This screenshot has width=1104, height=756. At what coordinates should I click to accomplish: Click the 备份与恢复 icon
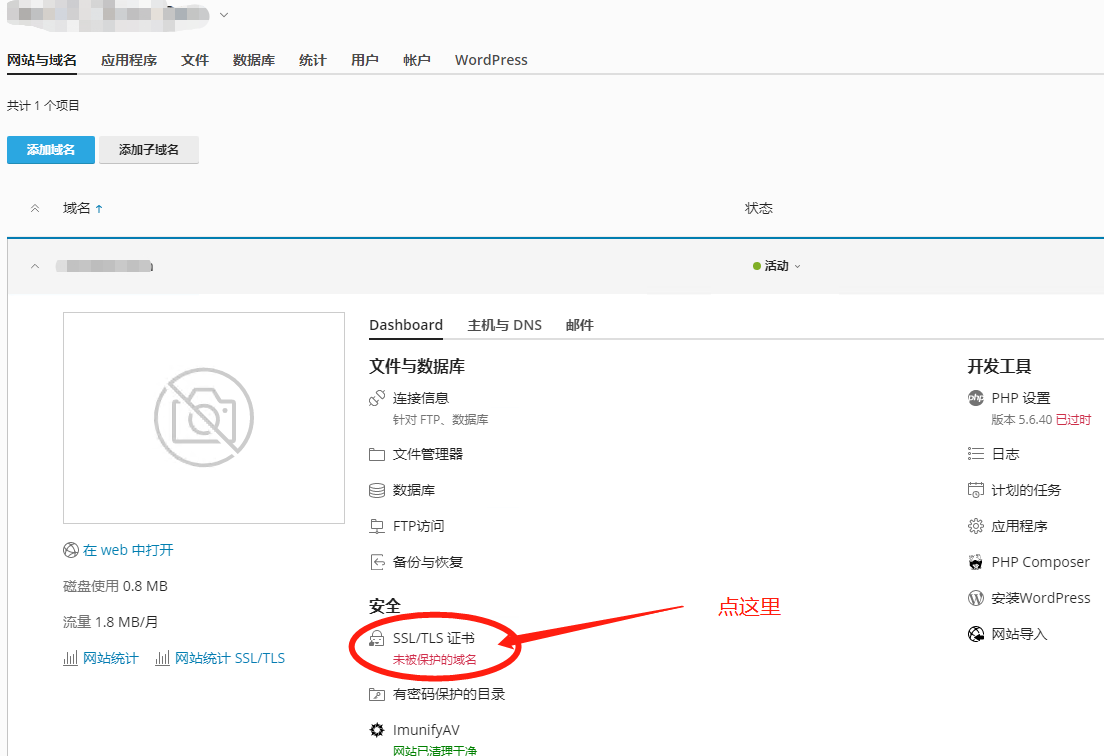click(377, 562)
